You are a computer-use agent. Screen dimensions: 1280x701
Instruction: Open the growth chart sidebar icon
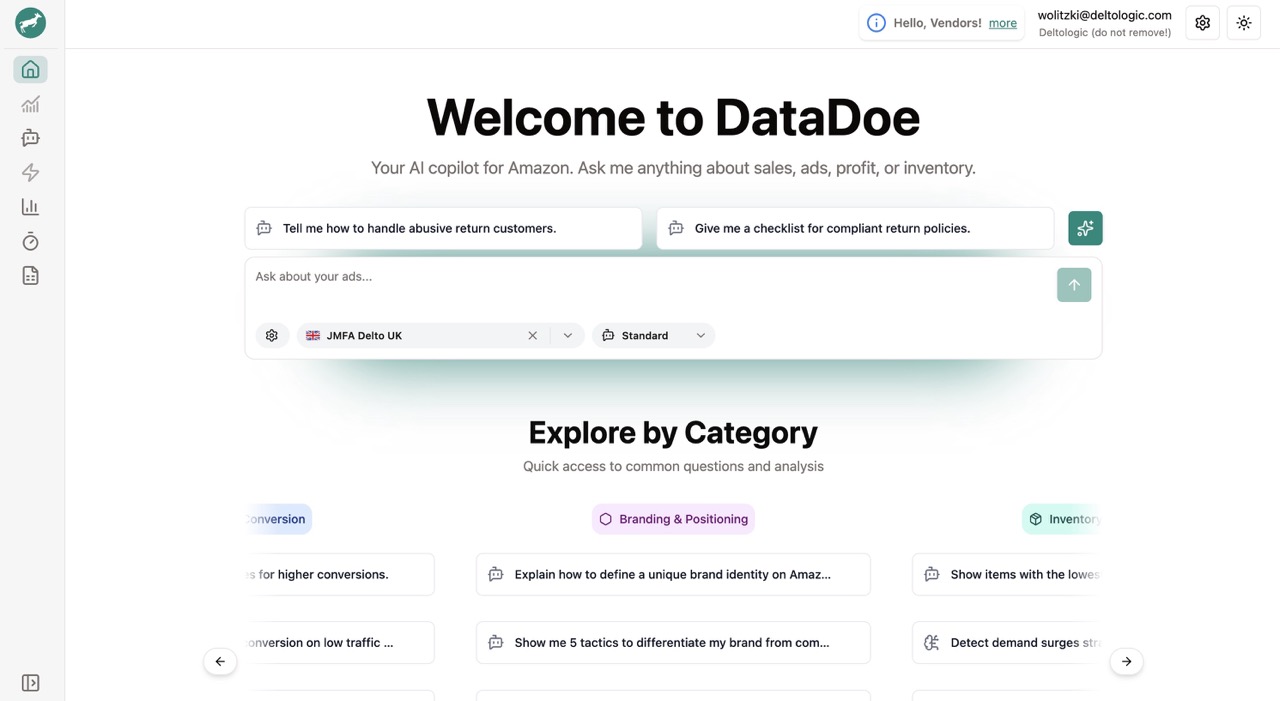[31, 104]
